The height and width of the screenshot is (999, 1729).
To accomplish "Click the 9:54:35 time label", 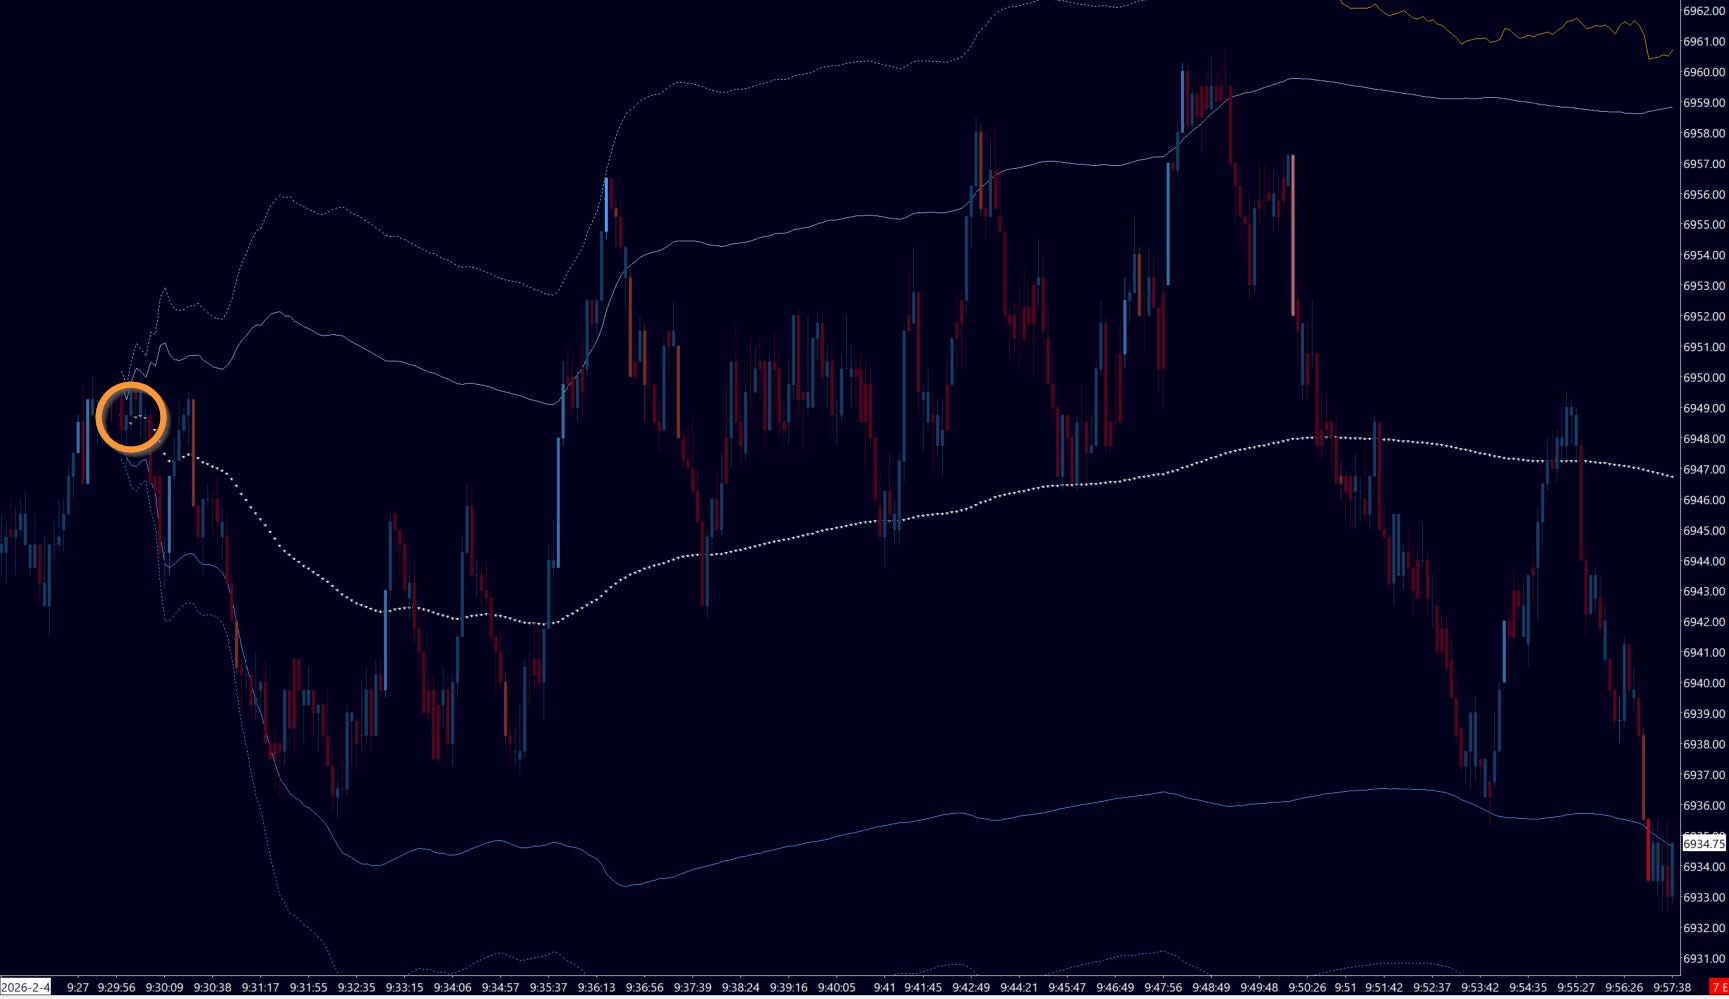I will [x=1527, y=987].
